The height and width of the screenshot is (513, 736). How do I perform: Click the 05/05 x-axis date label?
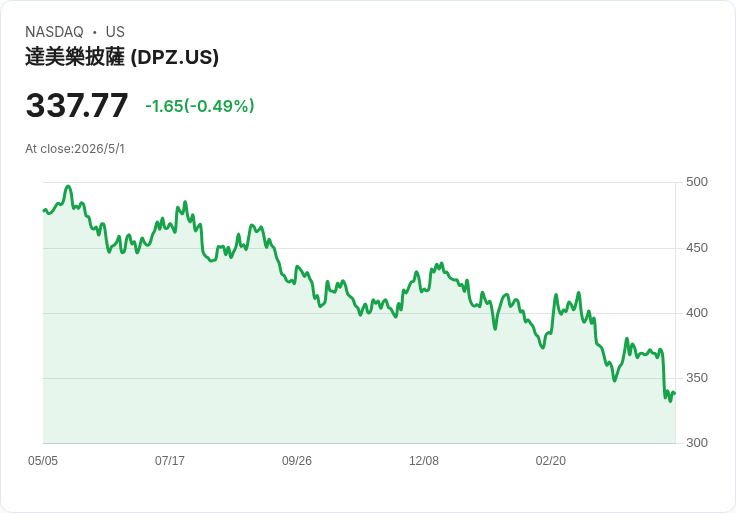(x=43, y=460)
